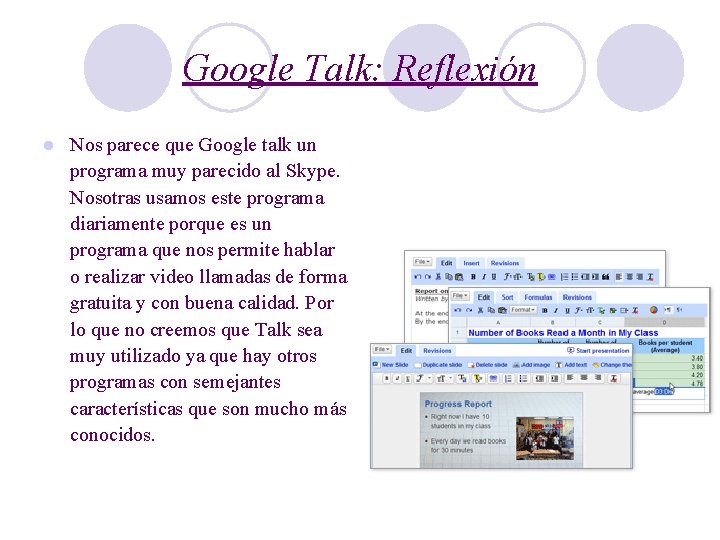
Task: Open File dropdown in the presentation window
Action: click(x=382, y=349)
